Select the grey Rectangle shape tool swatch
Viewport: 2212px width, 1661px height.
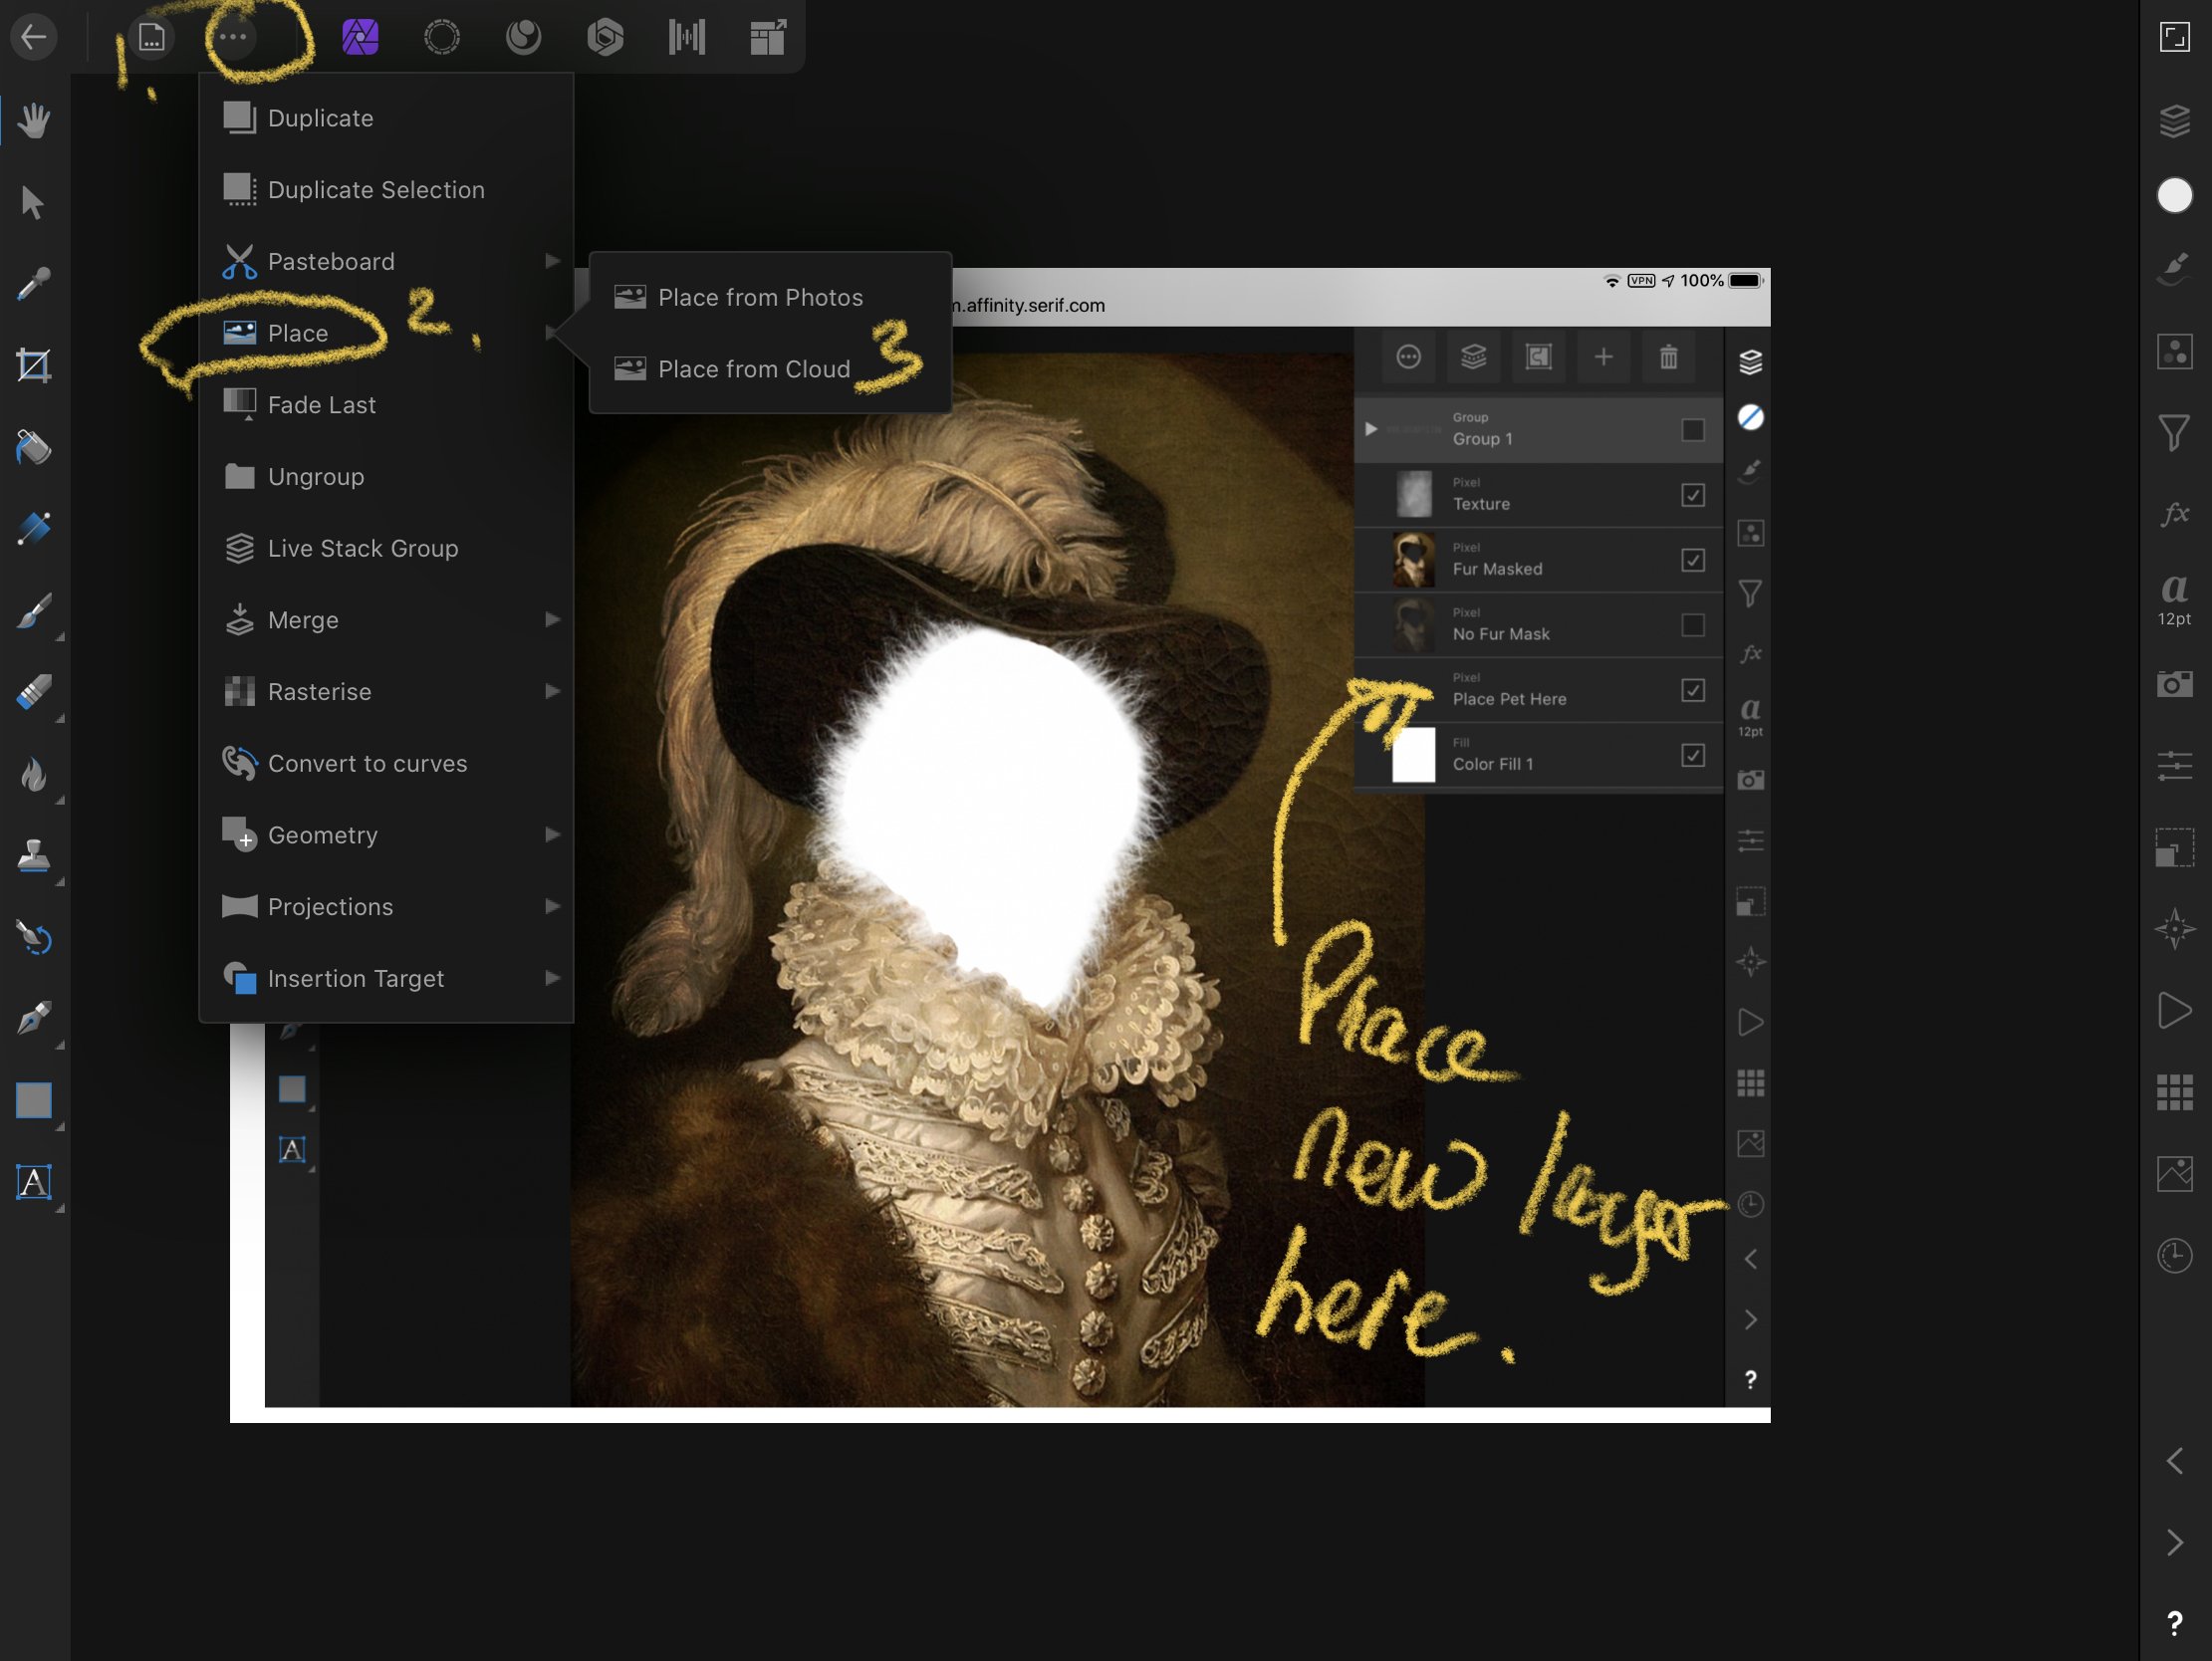click(x=33, y=1100)
